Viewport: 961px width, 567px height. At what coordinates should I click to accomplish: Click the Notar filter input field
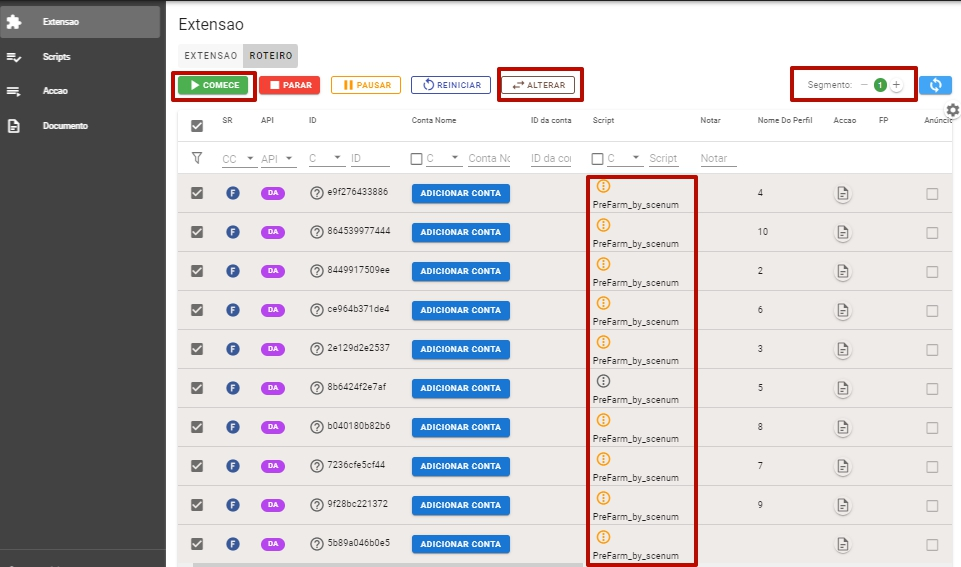click(x=718, y=158)
